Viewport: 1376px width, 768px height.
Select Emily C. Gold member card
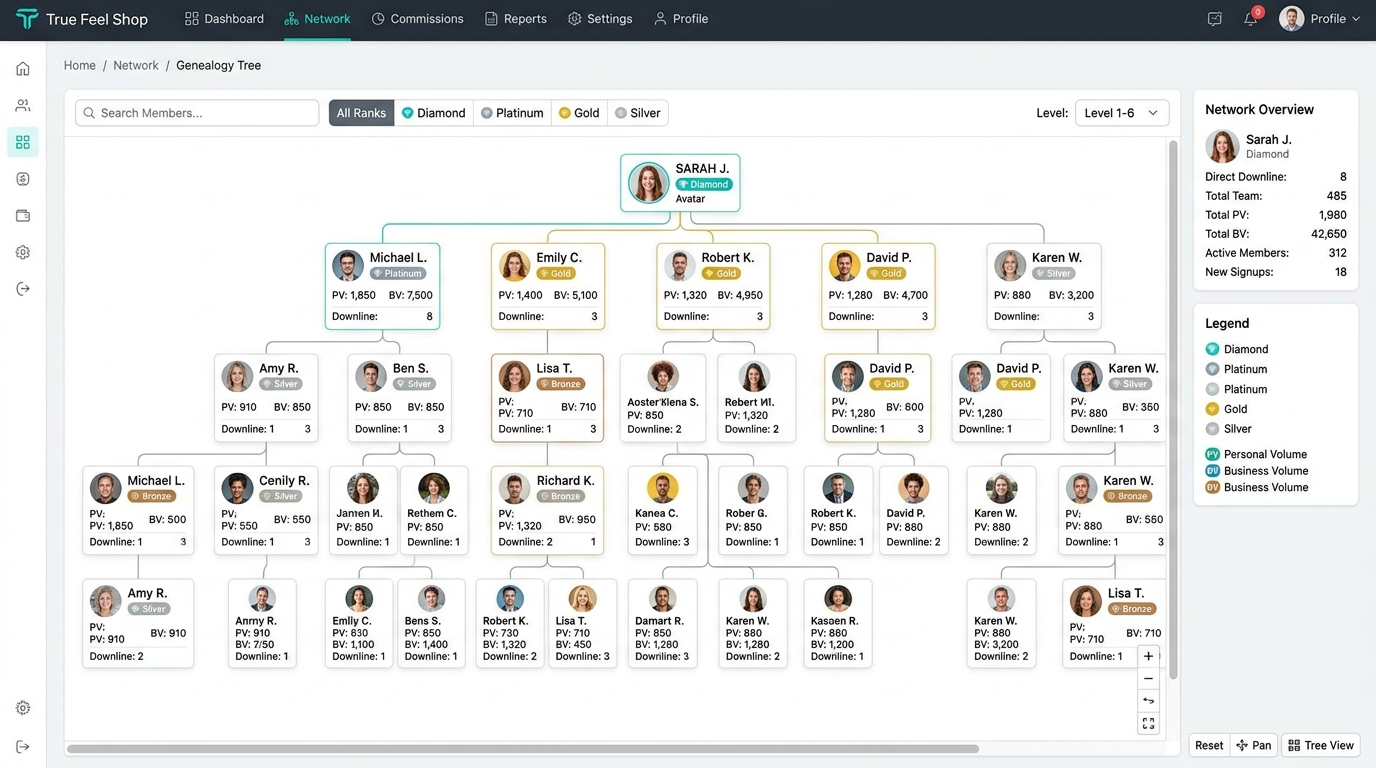tap(548, 286)
